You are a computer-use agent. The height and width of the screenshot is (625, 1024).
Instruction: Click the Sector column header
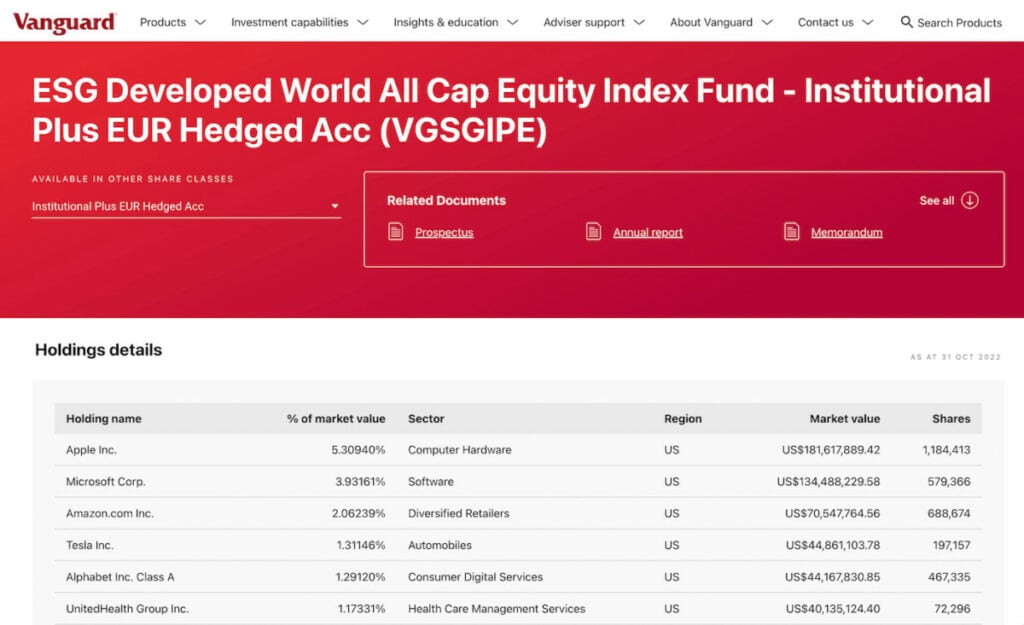(x=426, y=419)
